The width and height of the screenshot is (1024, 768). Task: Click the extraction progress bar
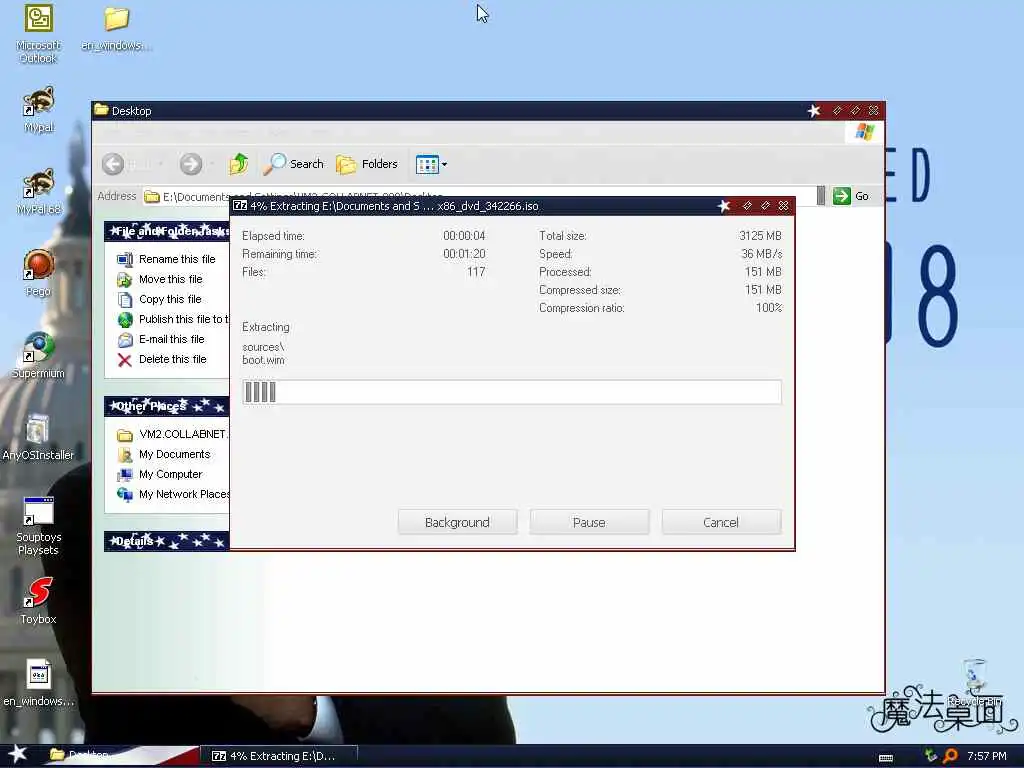coord(512,392)
